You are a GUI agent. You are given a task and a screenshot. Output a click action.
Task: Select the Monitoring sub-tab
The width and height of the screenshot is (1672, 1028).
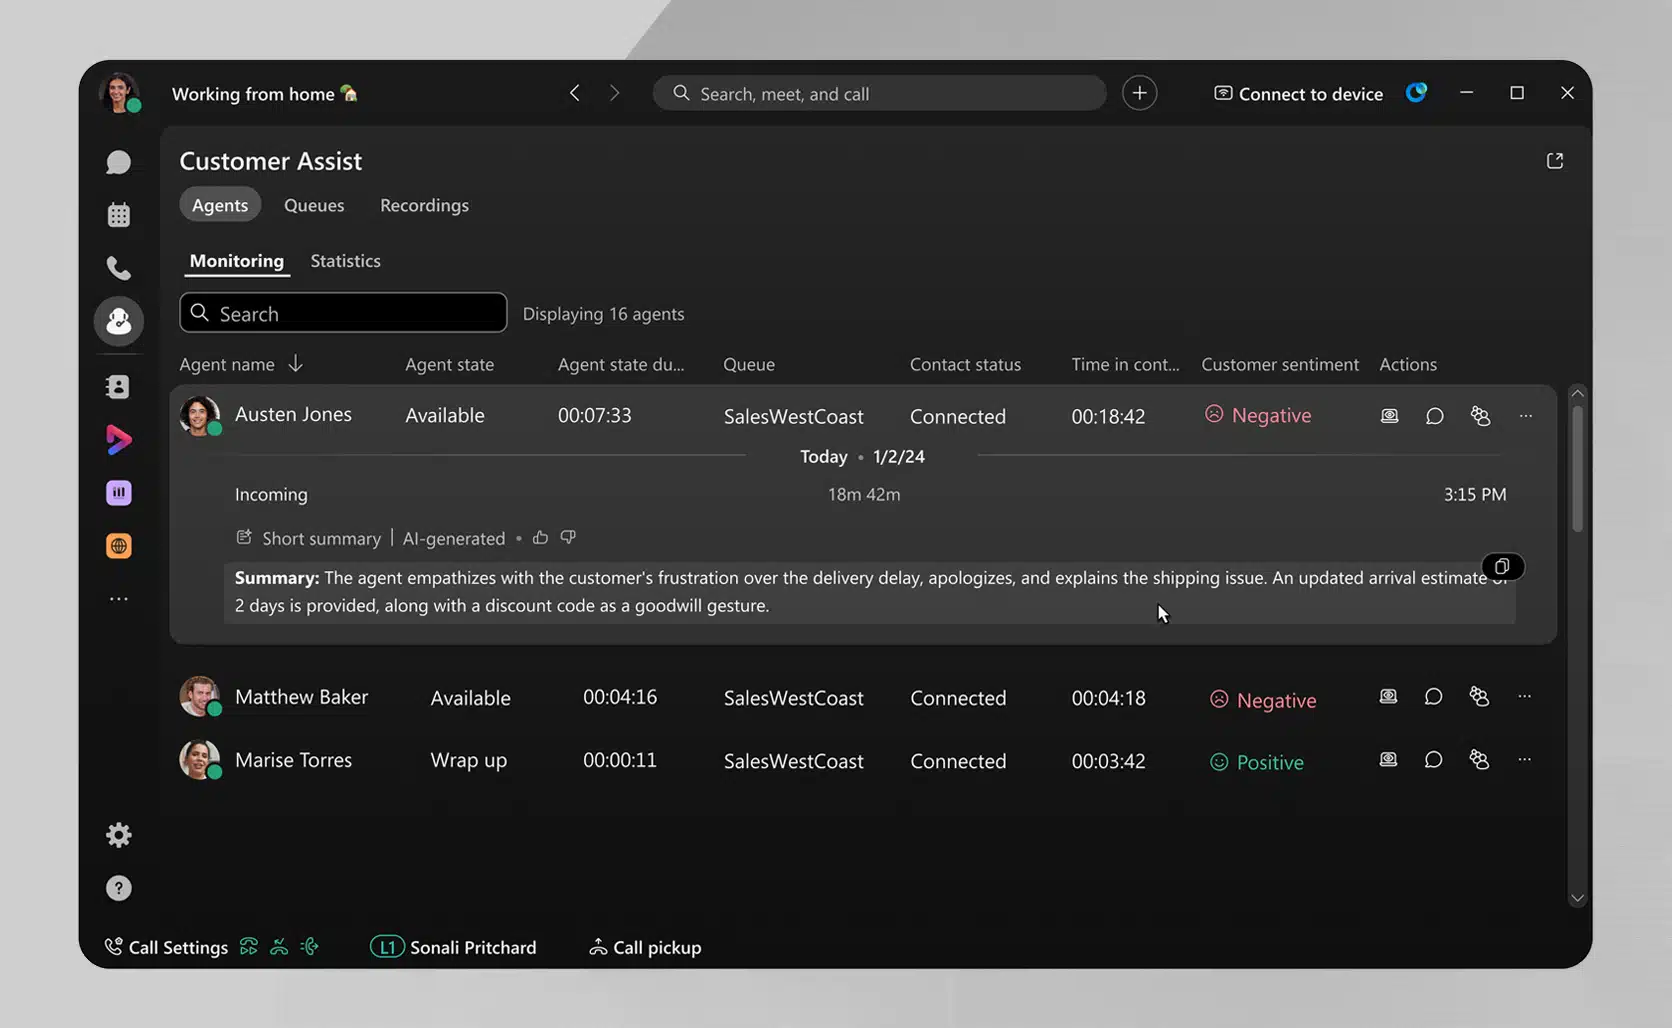click(237, 261)
